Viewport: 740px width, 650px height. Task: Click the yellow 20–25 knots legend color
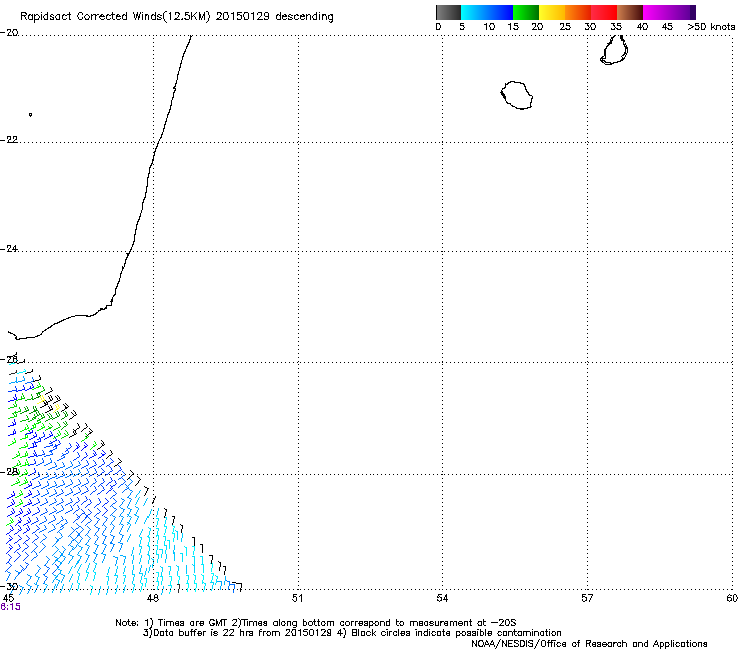(x=552, y=12)
